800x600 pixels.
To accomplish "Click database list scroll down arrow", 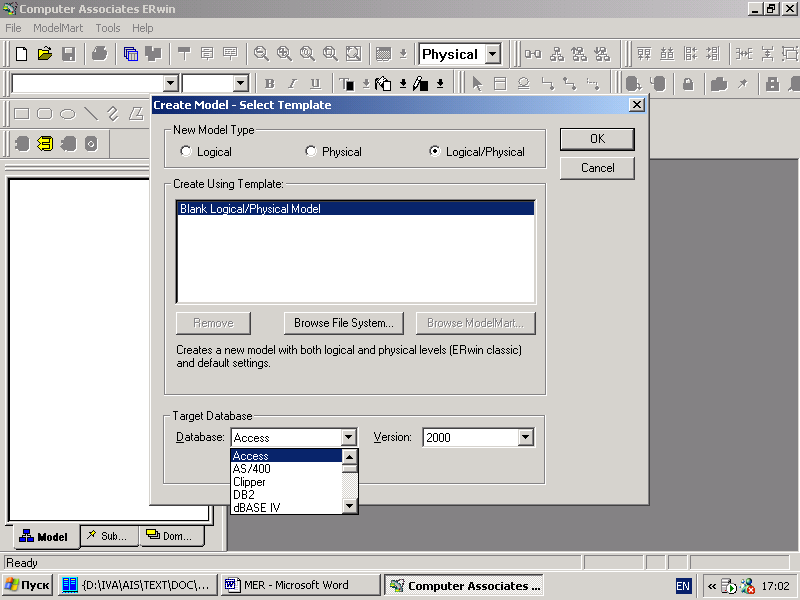I will click(349, 506).
